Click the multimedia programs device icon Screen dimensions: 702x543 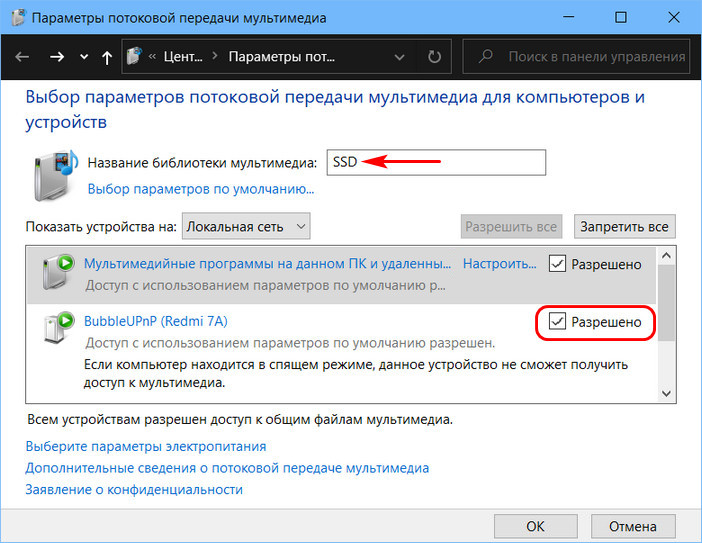59,269
